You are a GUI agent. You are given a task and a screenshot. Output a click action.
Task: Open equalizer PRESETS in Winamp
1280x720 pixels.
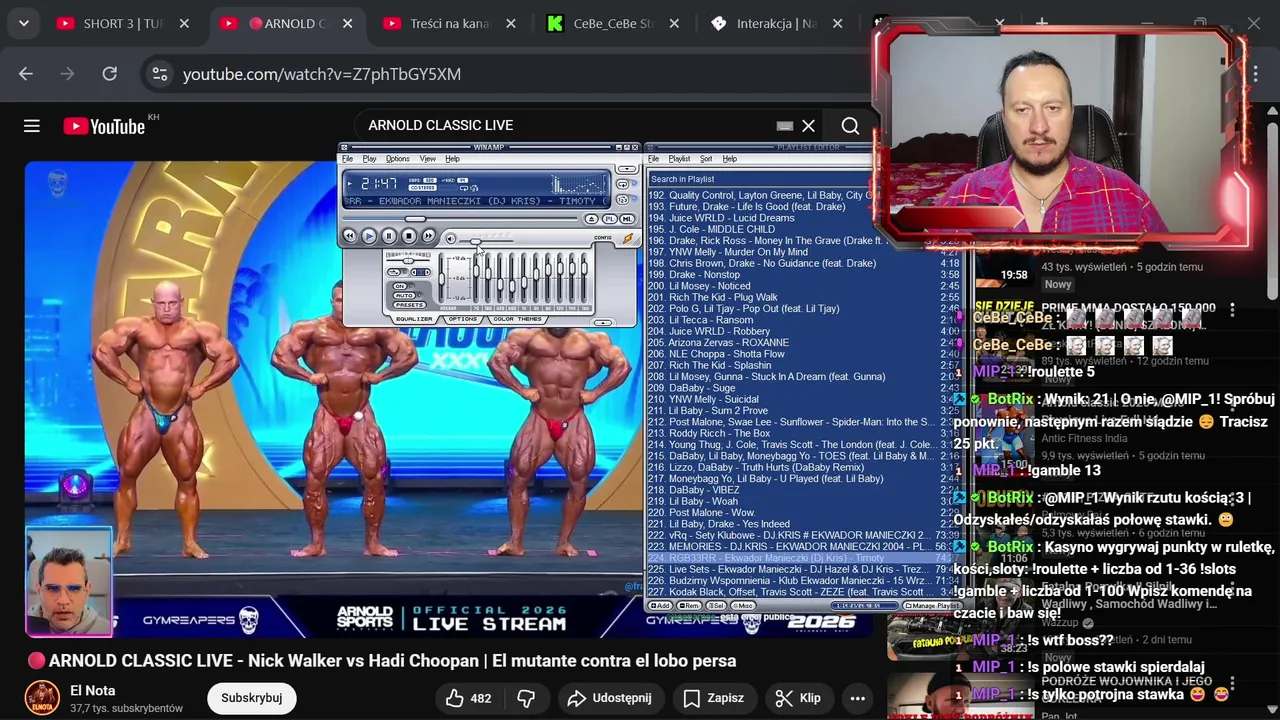(x=409, y=305)
